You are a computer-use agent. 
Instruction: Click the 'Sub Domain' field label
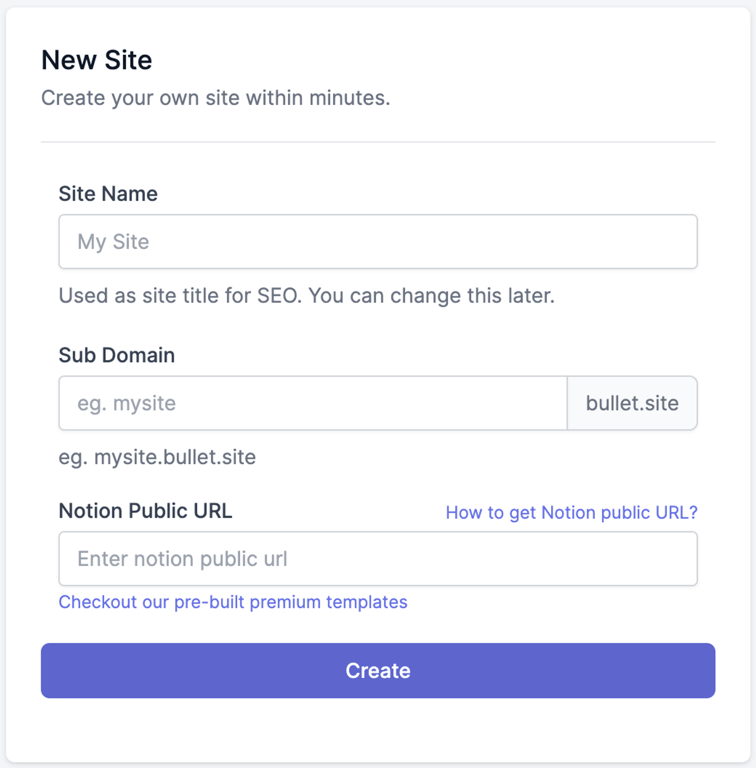coord(117,356)
